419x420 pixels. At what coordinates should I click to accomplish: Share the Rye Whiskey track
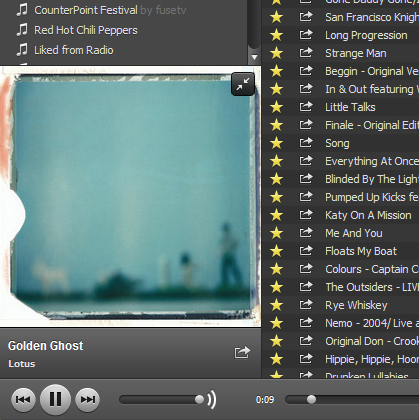point(306,304)
